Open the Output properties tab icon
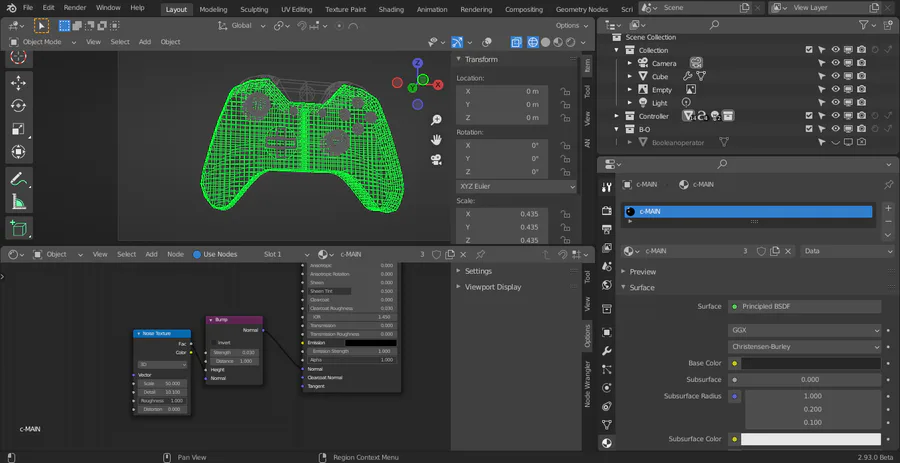This screenshot has height=463, width=900. coord(607,229)
